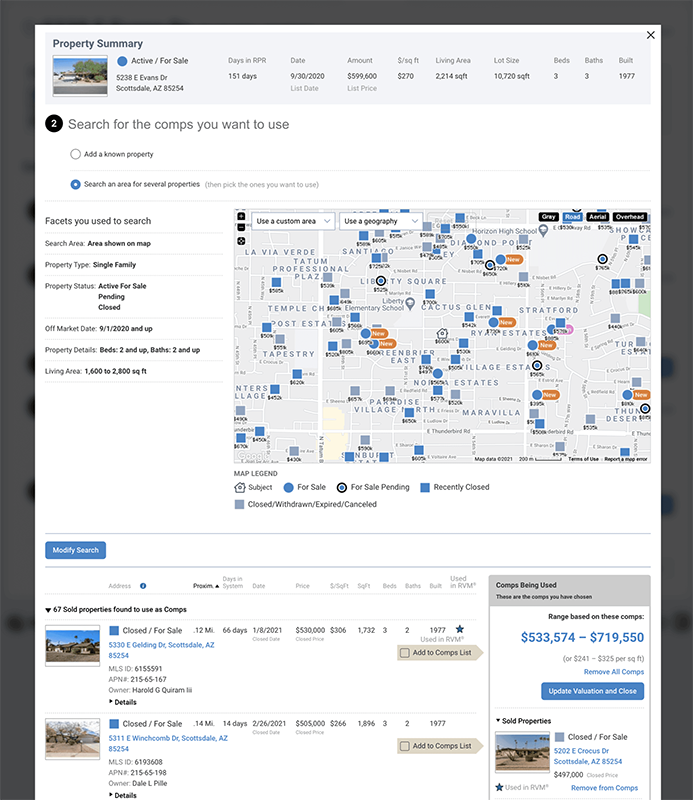
Task: Open the 5311 E Winchcomb Dr address link
Action: 168,743
